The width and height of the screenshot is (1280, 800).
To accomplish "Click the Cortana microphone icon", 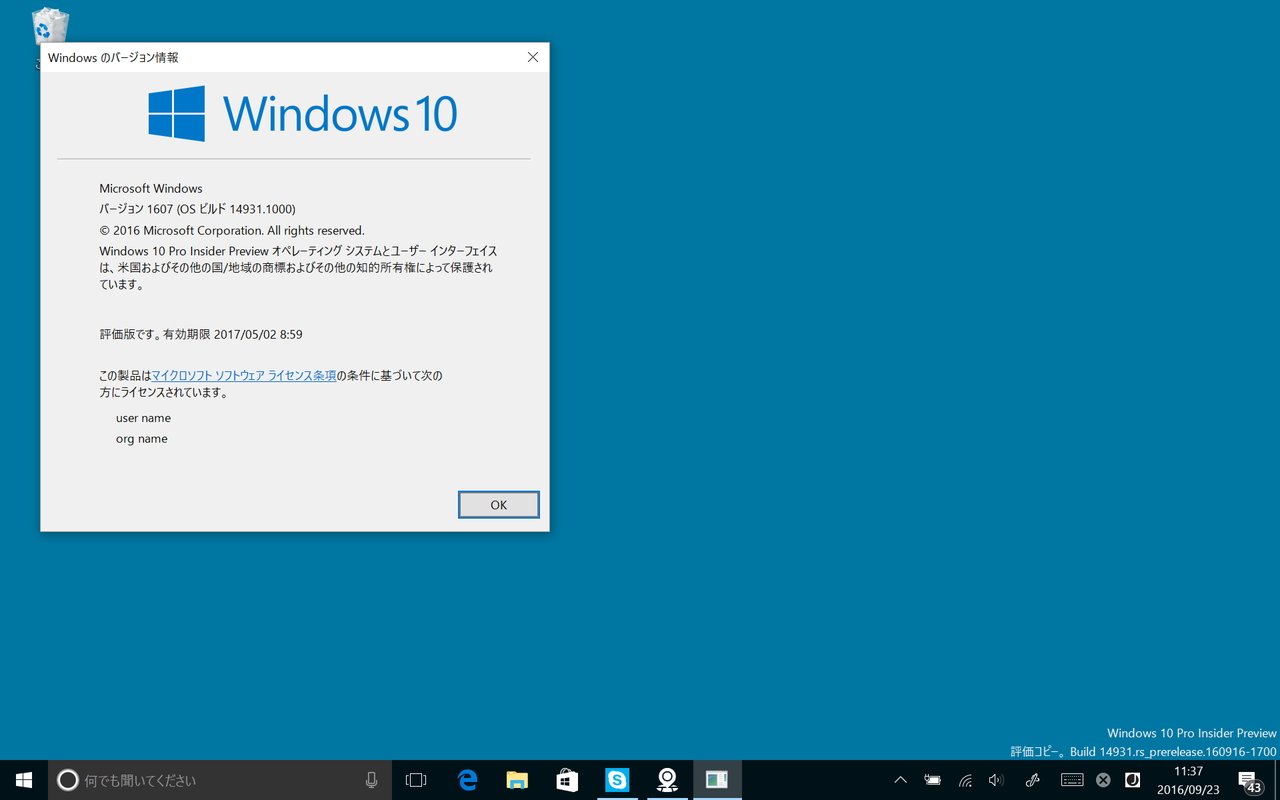I will coord(371,779).
